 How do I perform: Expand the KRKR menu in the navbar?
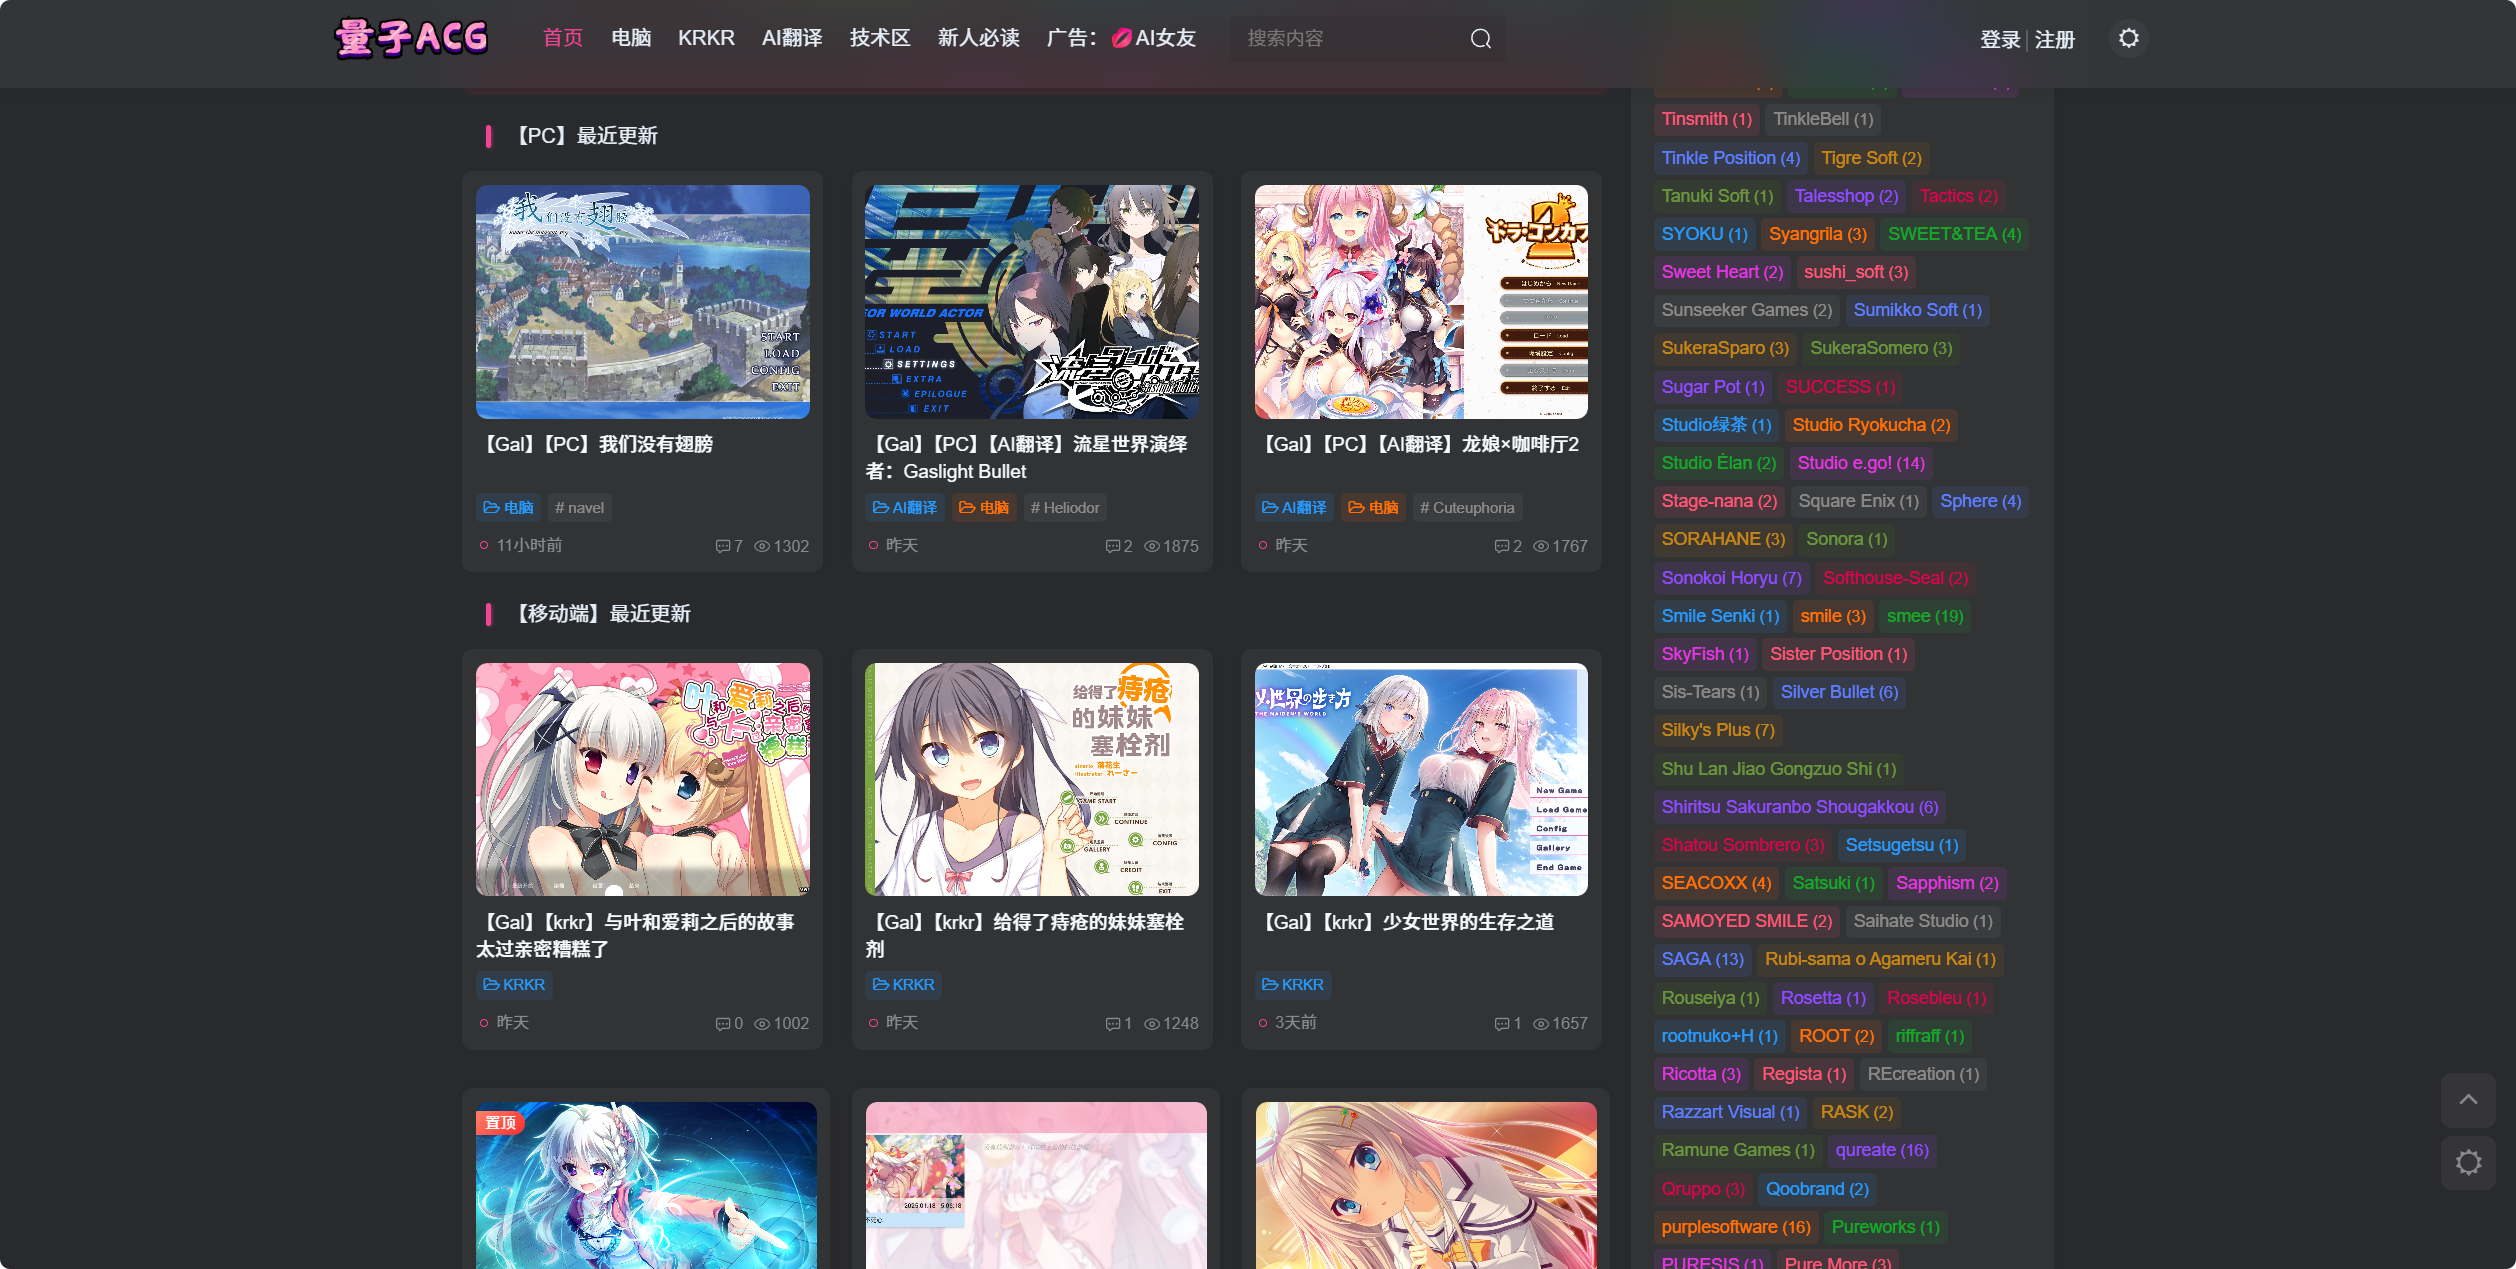[x=706, y=38]
